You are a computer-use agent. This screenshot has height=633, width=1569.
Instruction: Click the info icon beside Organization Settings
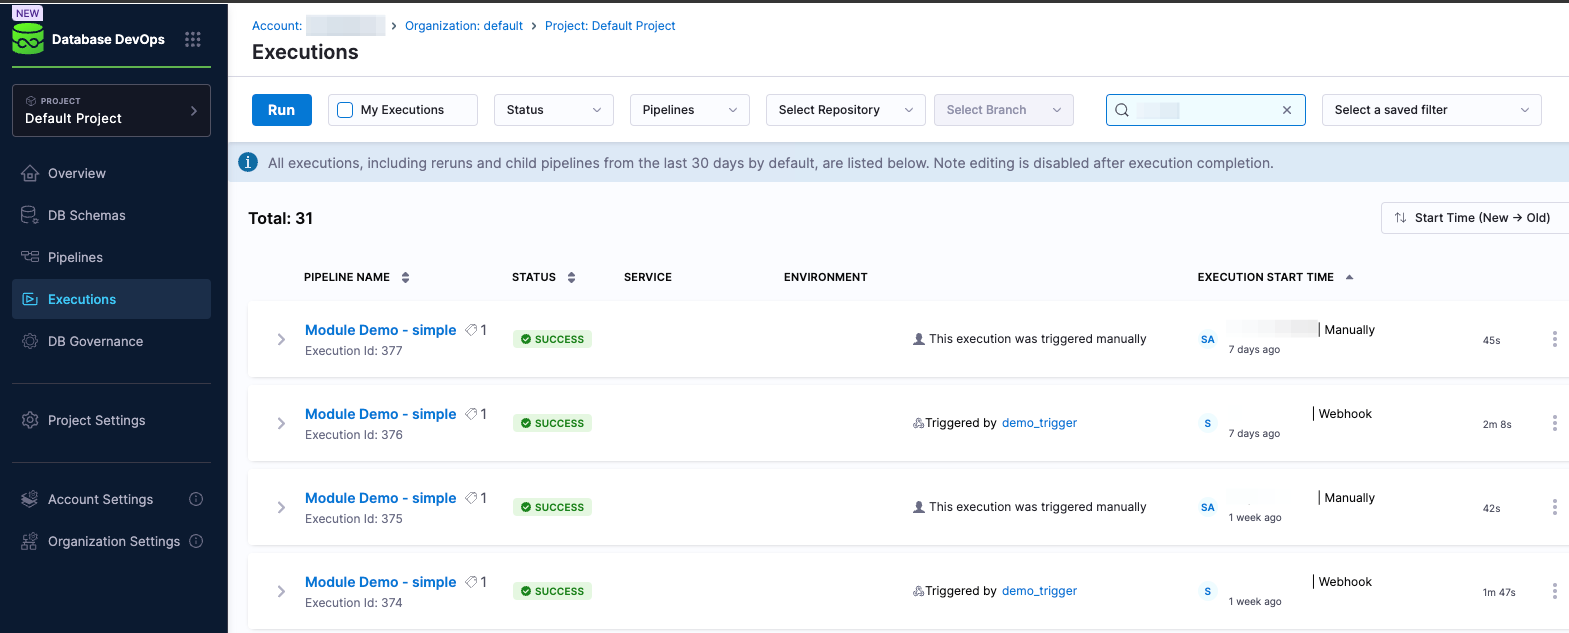[x=196, y=541]
